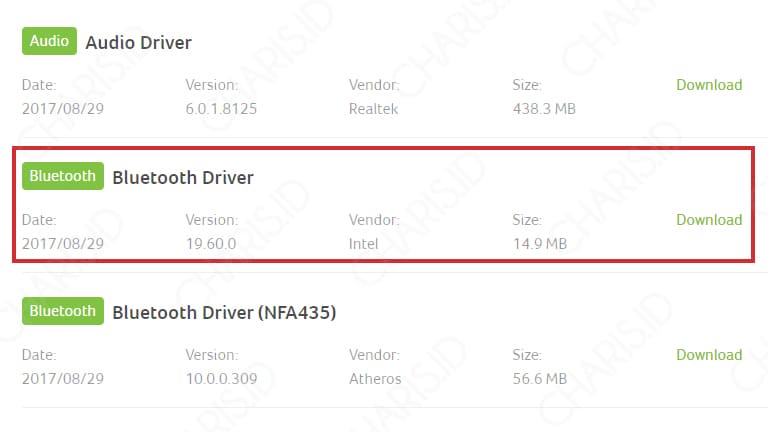Click the Audio Driver date 2017/08/29
Screen dimensions: 768x432
pos(63,109)
